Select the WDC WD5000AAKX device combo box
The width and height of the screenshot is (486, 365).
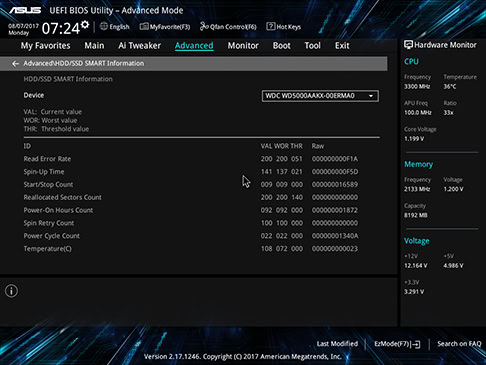click(x=320, y=96)
